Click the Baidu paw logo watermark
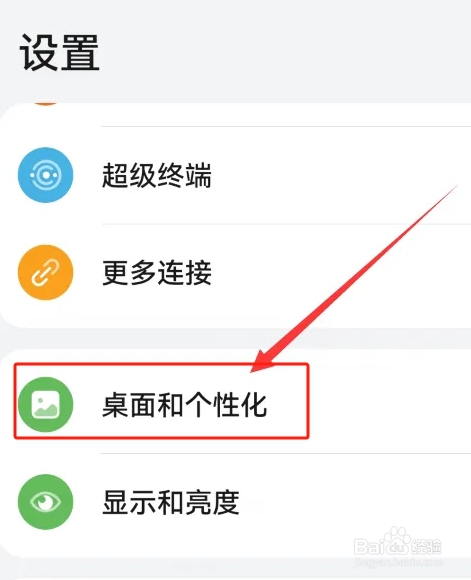 pyautogui.click(x=396, y=540)
